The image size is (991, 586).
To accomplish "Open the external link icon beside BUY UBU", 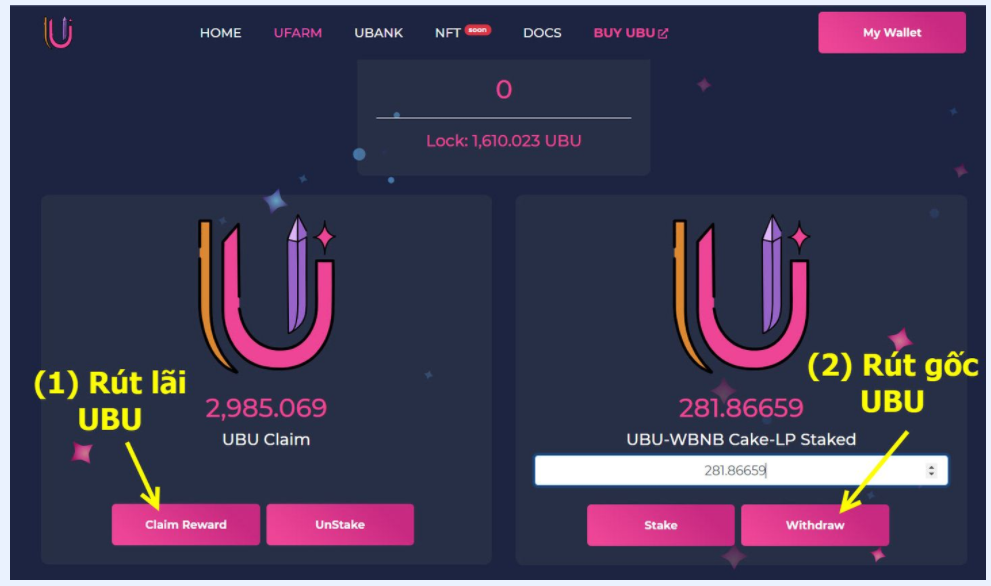I will [663, 33].
